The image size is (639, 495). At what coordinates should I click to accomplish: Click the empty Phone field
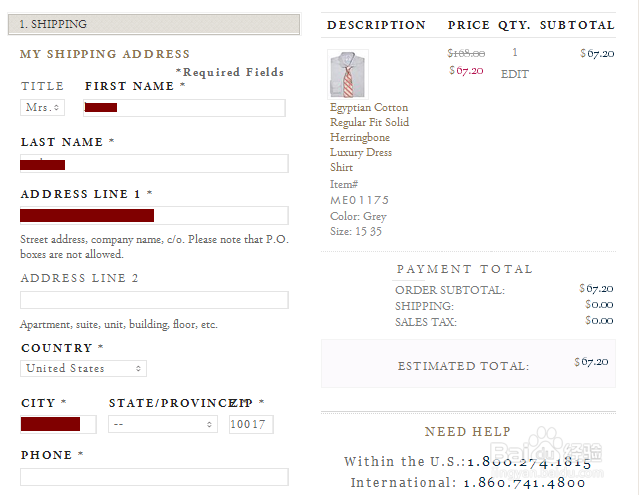(154, 477)
